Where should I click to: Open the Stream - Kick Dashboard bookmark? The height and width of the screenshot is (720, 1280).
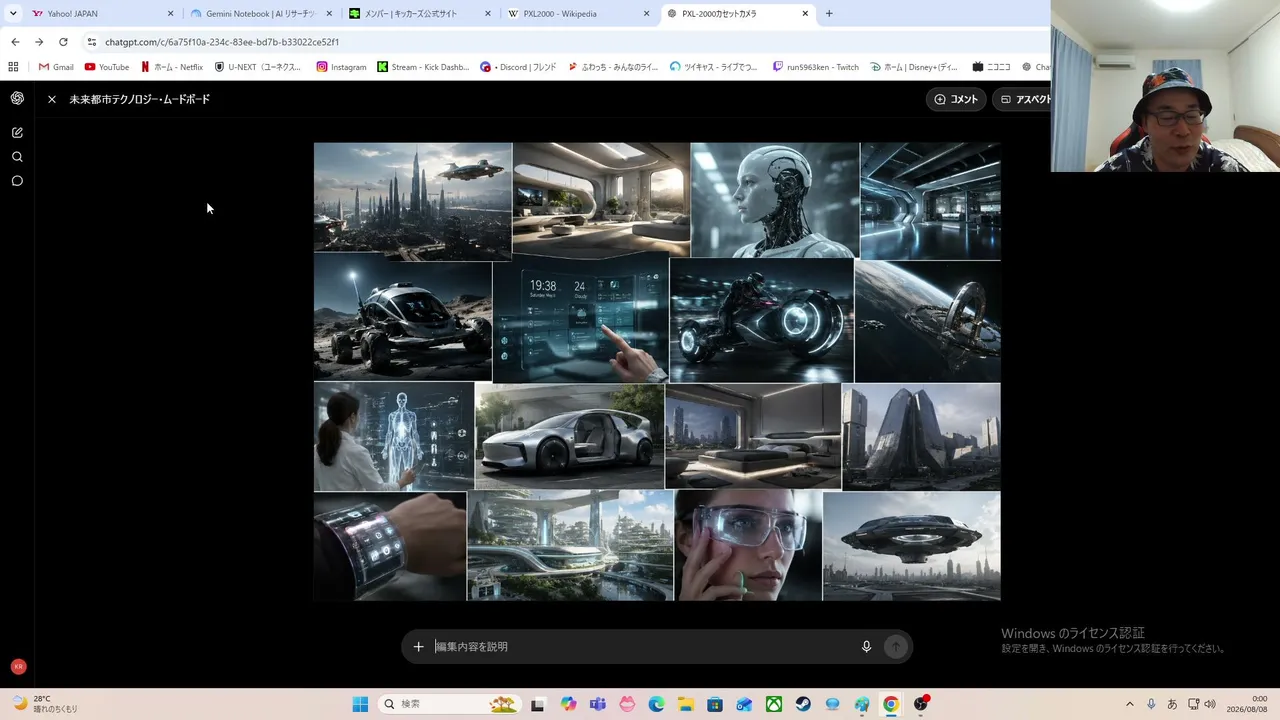(x=423, y=67)
